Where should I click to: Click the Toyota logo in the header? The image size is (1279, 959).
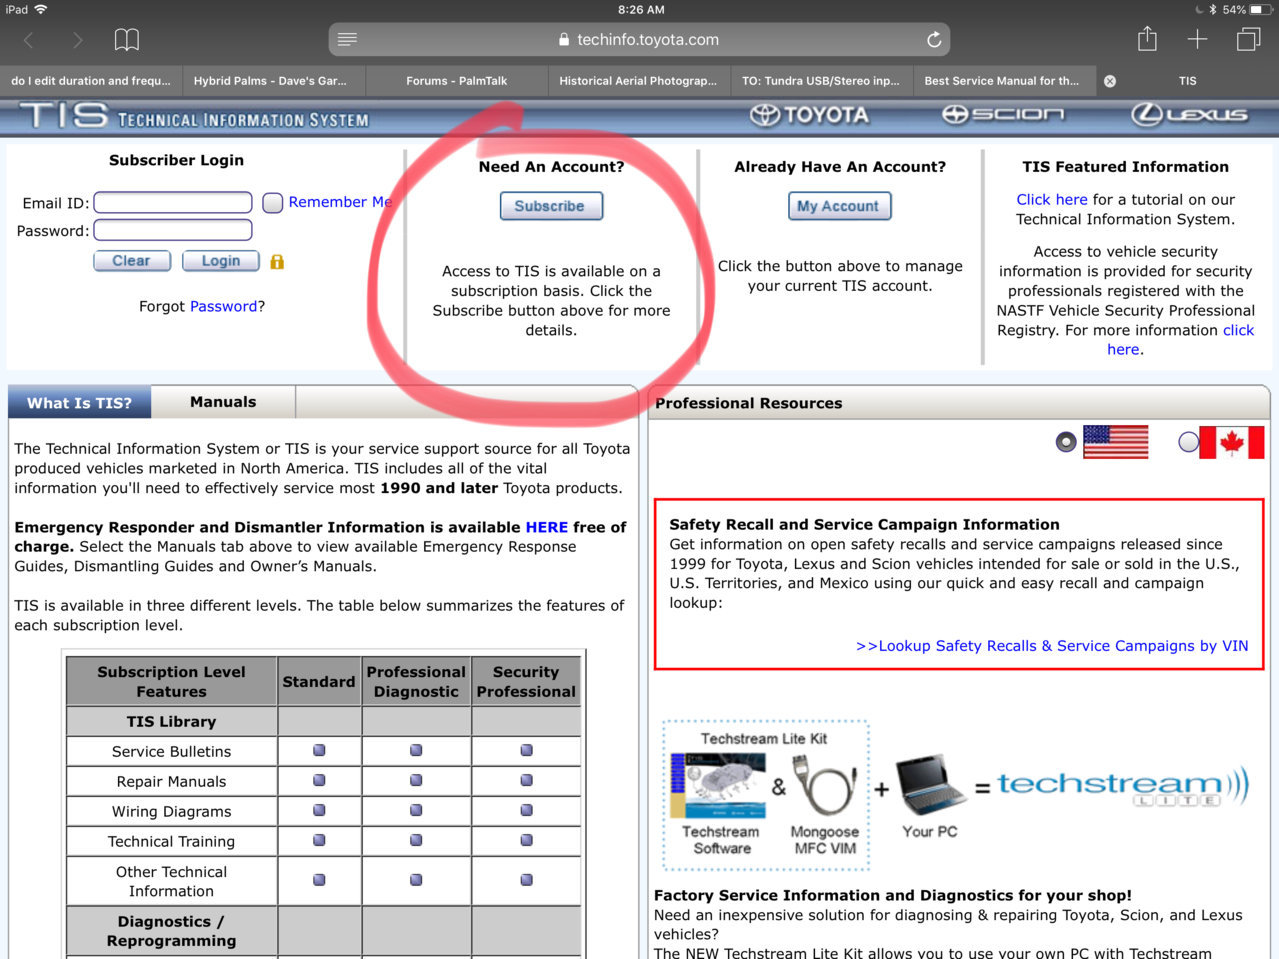[x=809, y=115]
